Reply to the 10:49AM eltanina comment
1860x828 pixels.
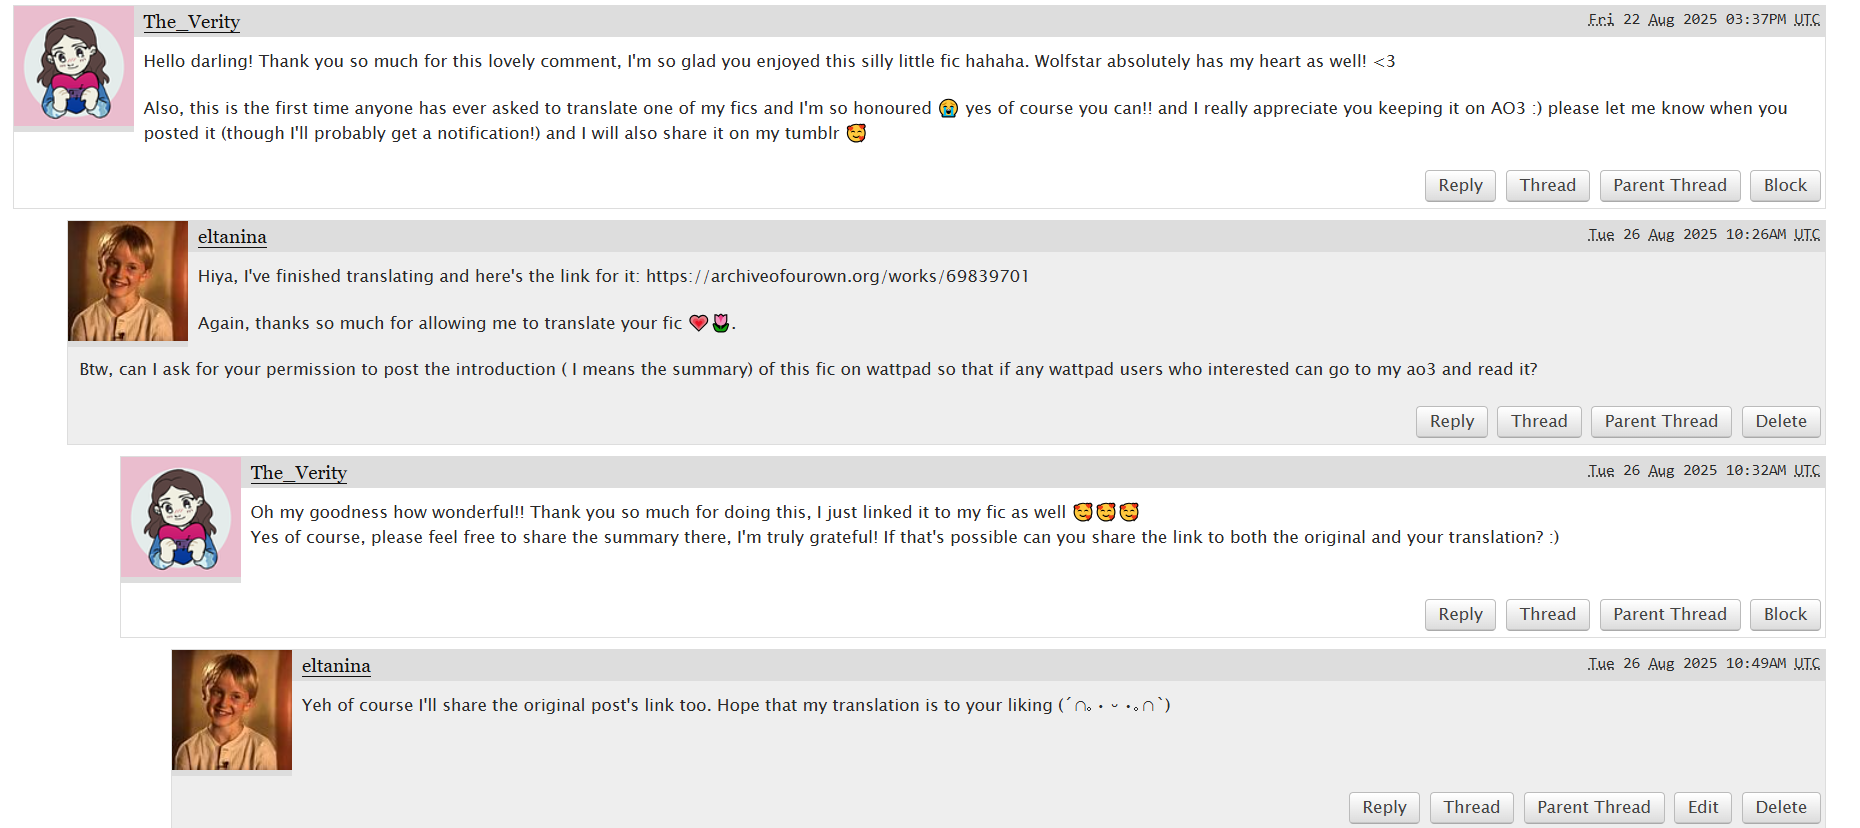(x=1384, y=808)
